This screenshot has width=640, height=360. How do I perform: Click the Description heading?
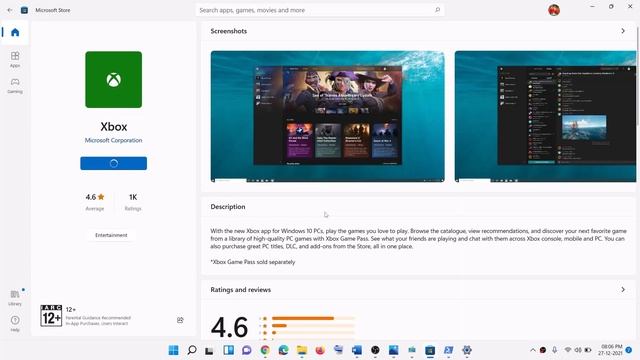pos(228,207)
